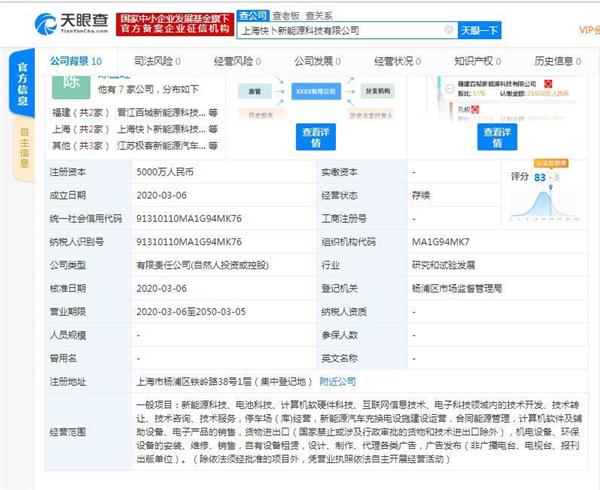Select the registered address 上海市杨浦区铁岭路38号1层
Viewport: 600px width, 490px height.
pyautogui.click(x=194, y=382)
